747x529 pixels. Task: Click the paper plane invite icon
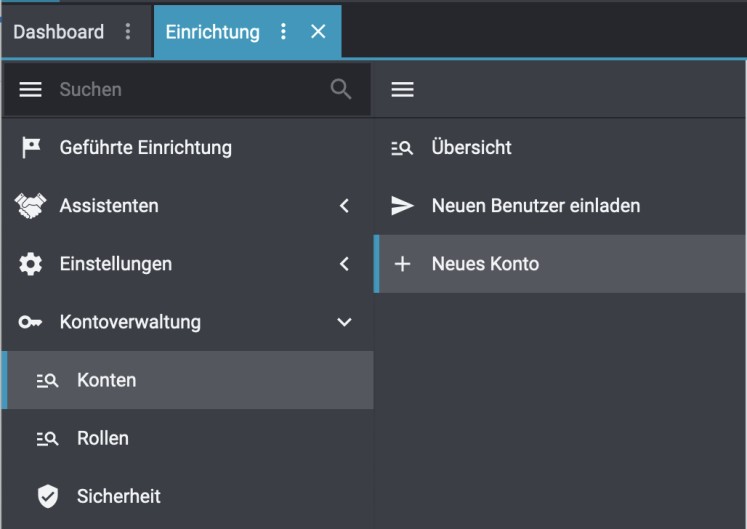click(x=402, y=206)
